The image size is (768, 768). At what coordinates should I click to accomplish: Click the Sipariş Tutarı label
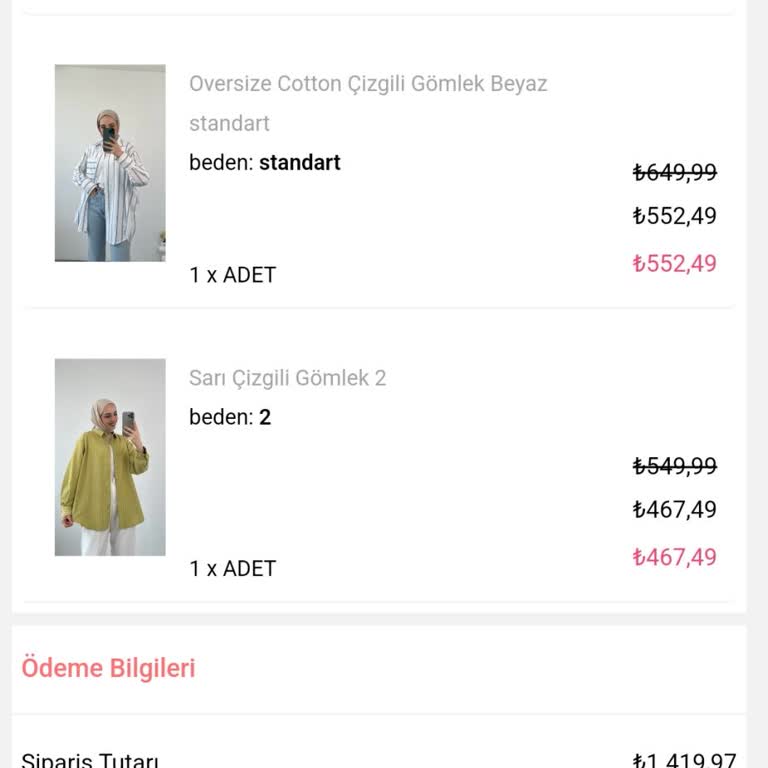coord(90,761)
